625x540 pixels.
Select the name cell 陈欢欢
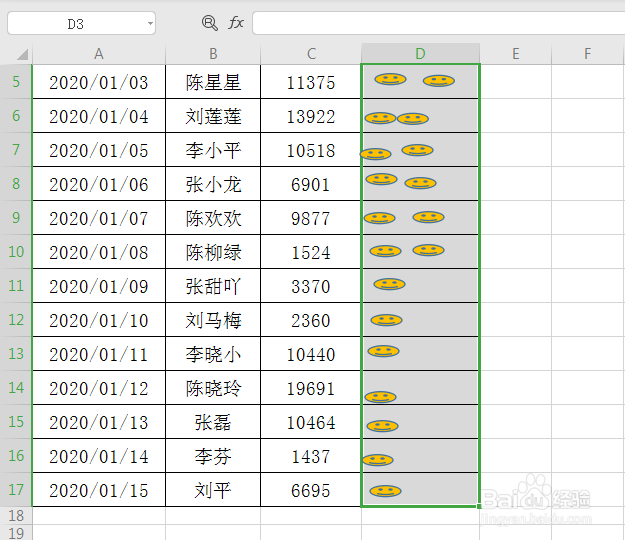(x=213, y=218)
